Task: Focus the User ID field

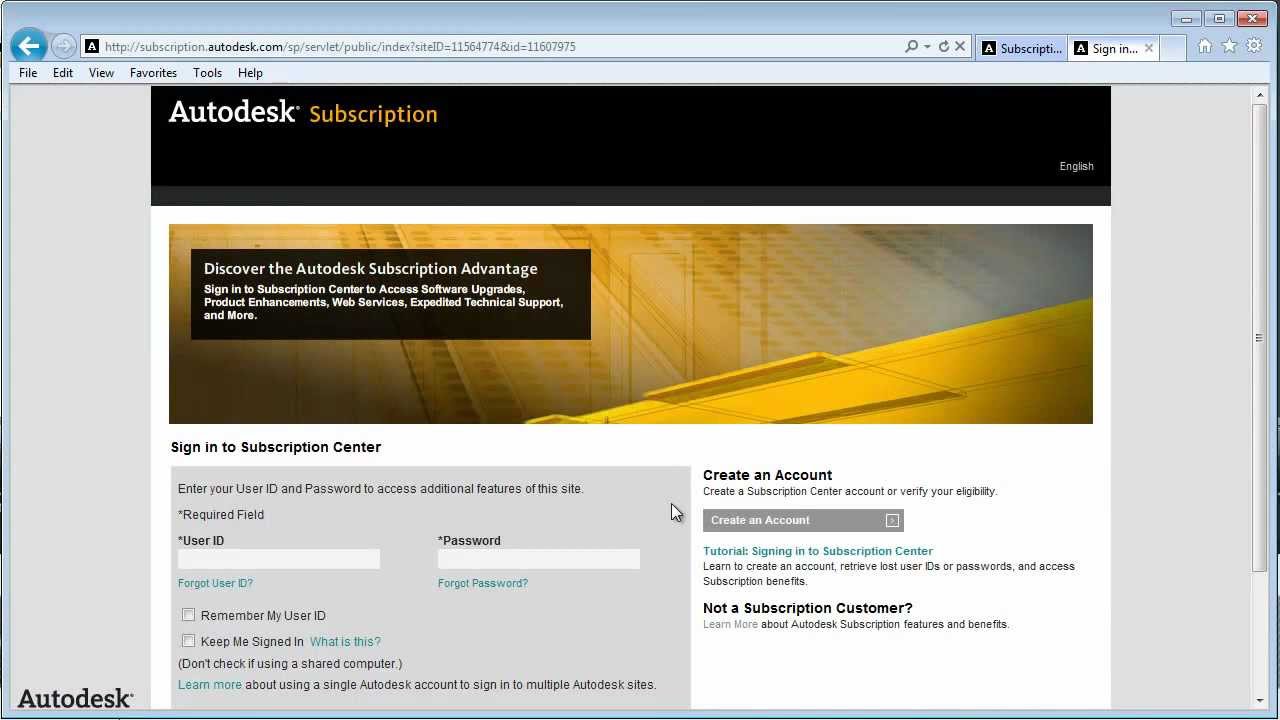Action: 279,559
